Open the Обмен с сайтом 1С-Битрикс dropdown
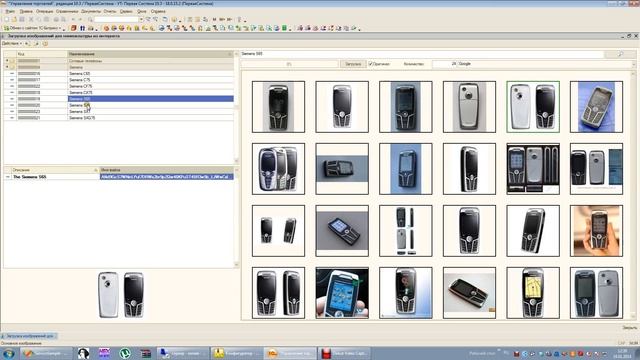This screenshot has width=640, height=360. click(34, 28)
